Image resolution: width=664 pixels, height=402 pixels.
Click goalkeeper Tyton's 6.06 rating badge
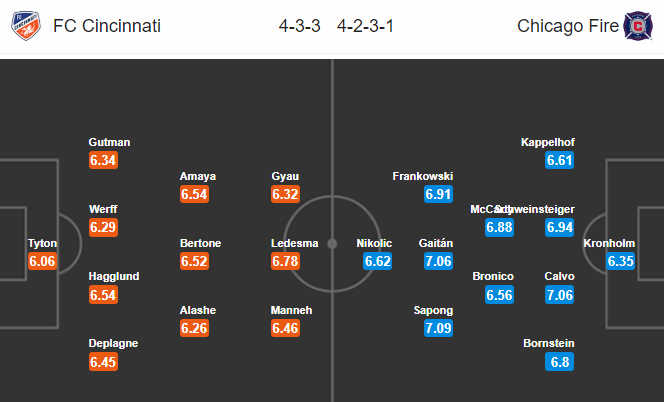[x=42, y=262]
